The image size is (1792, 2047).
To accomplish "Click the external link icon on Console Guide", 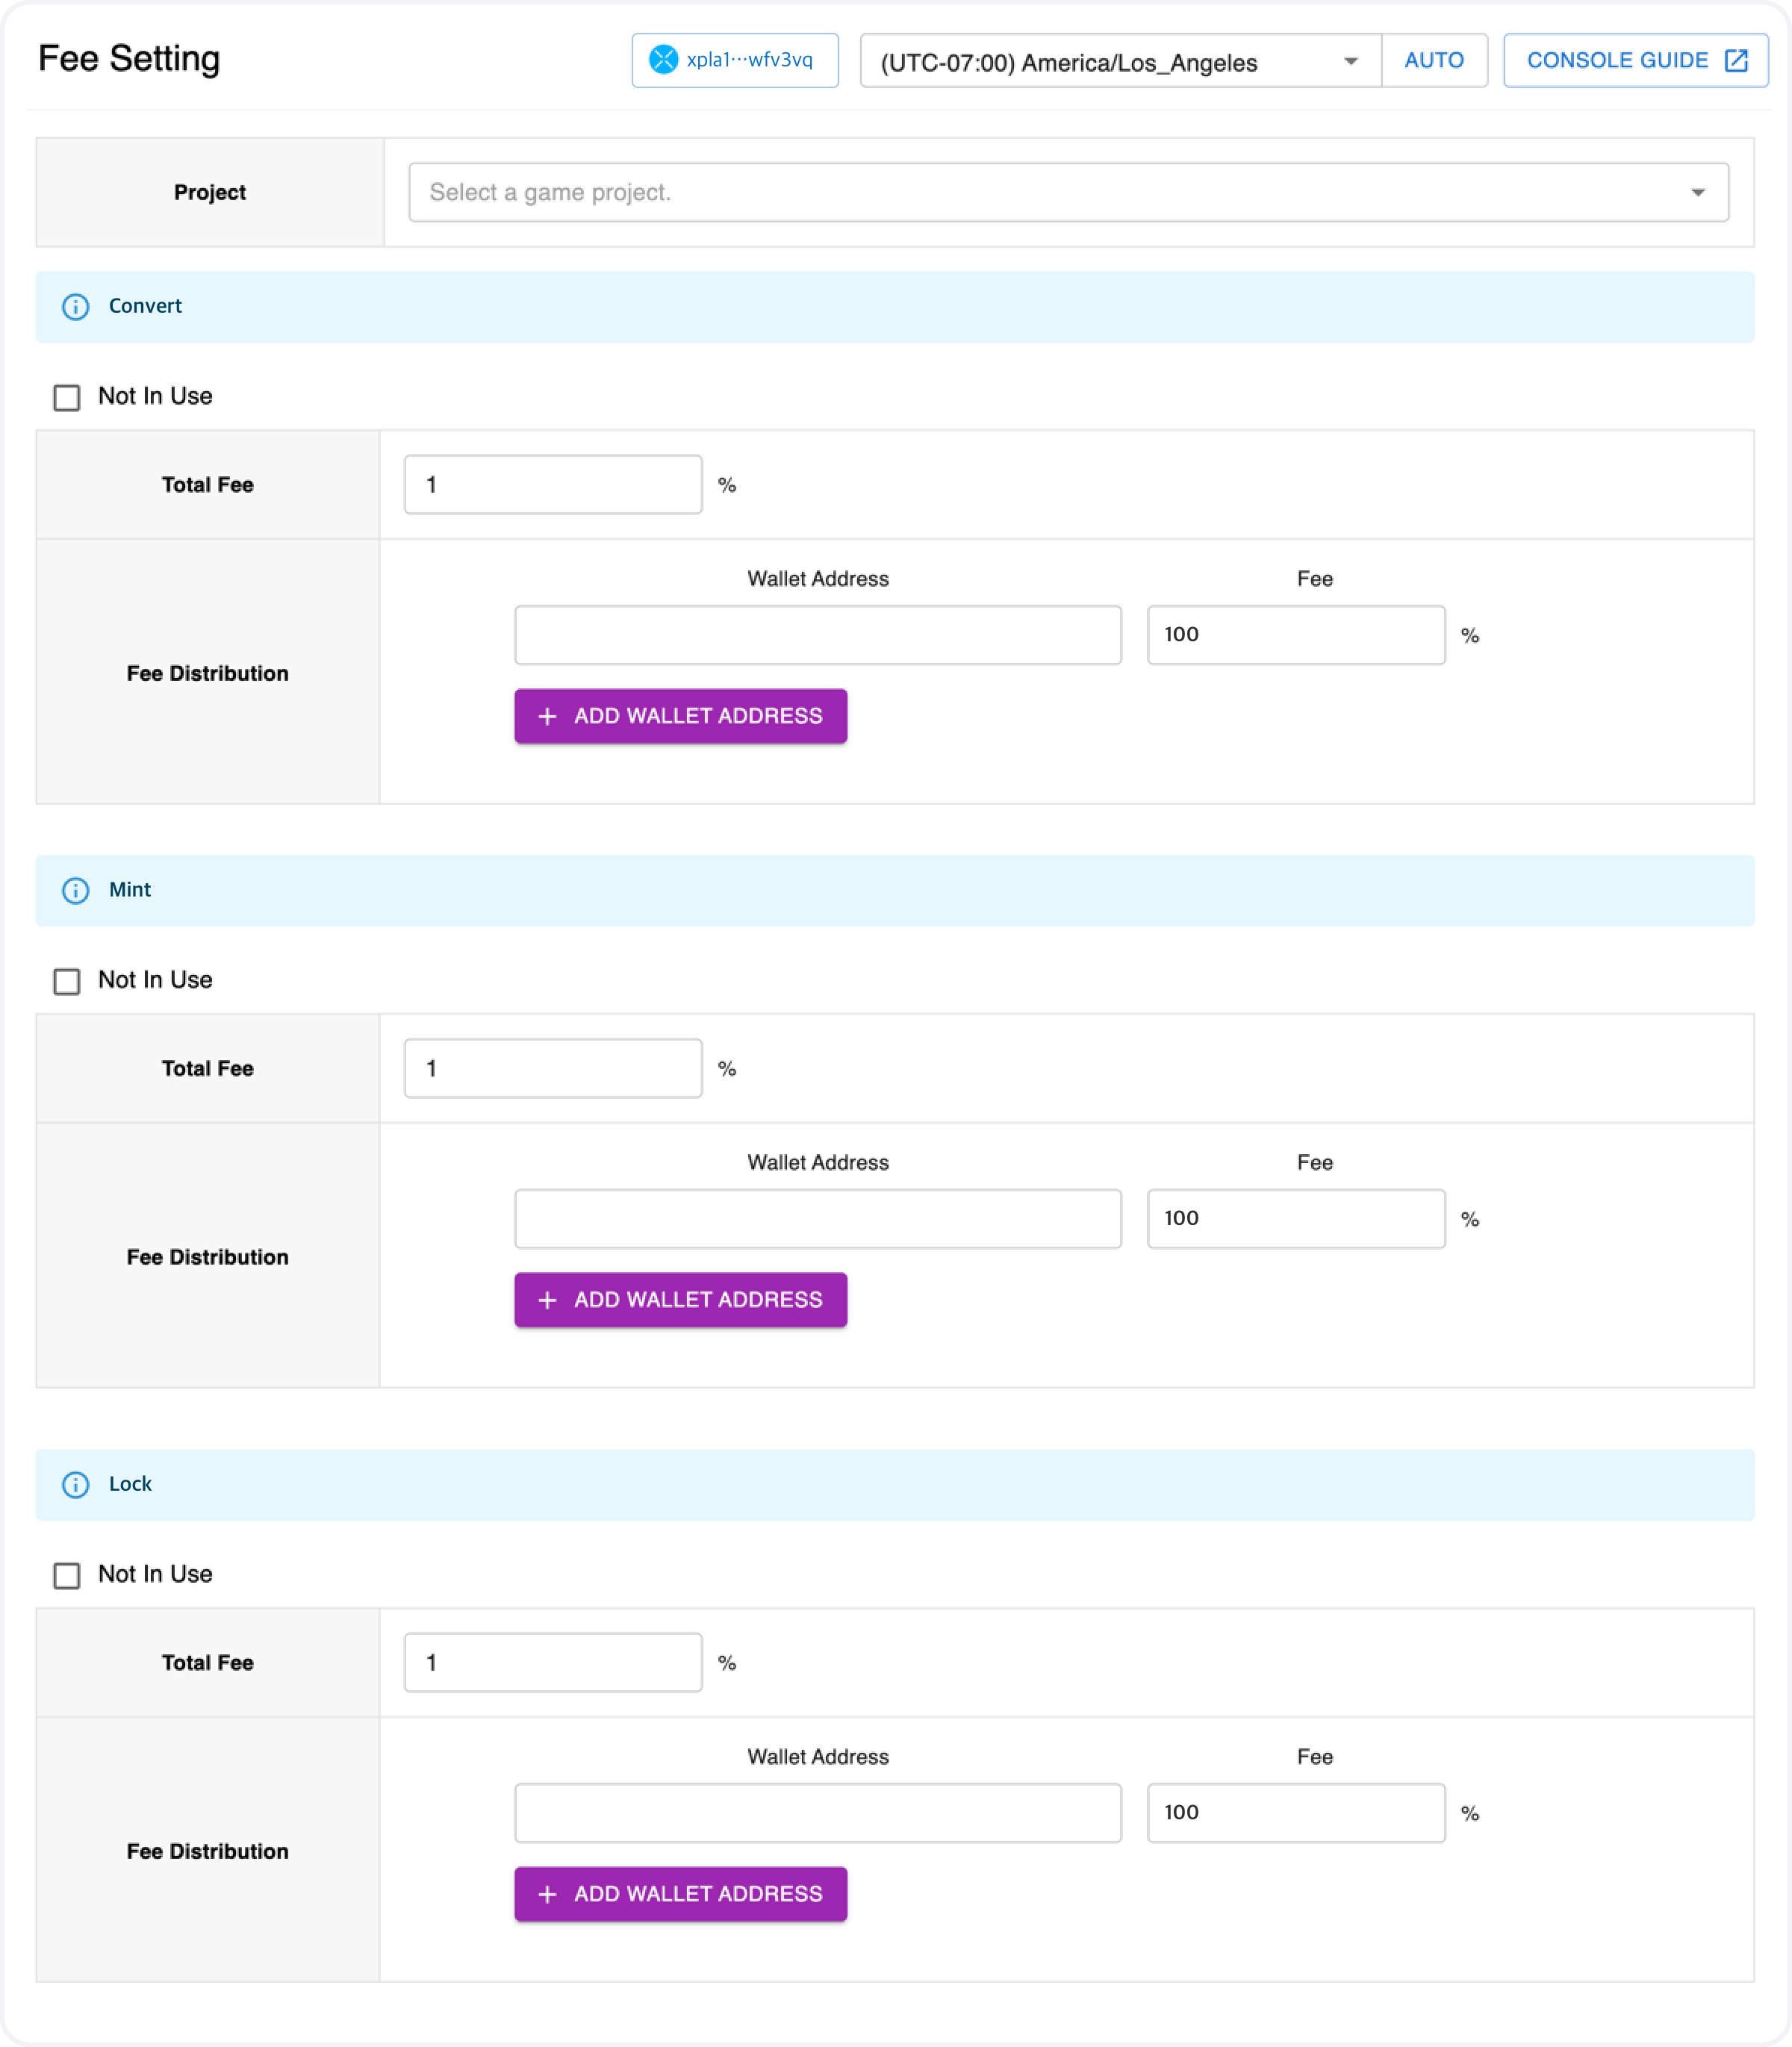I will point(1736,60).
